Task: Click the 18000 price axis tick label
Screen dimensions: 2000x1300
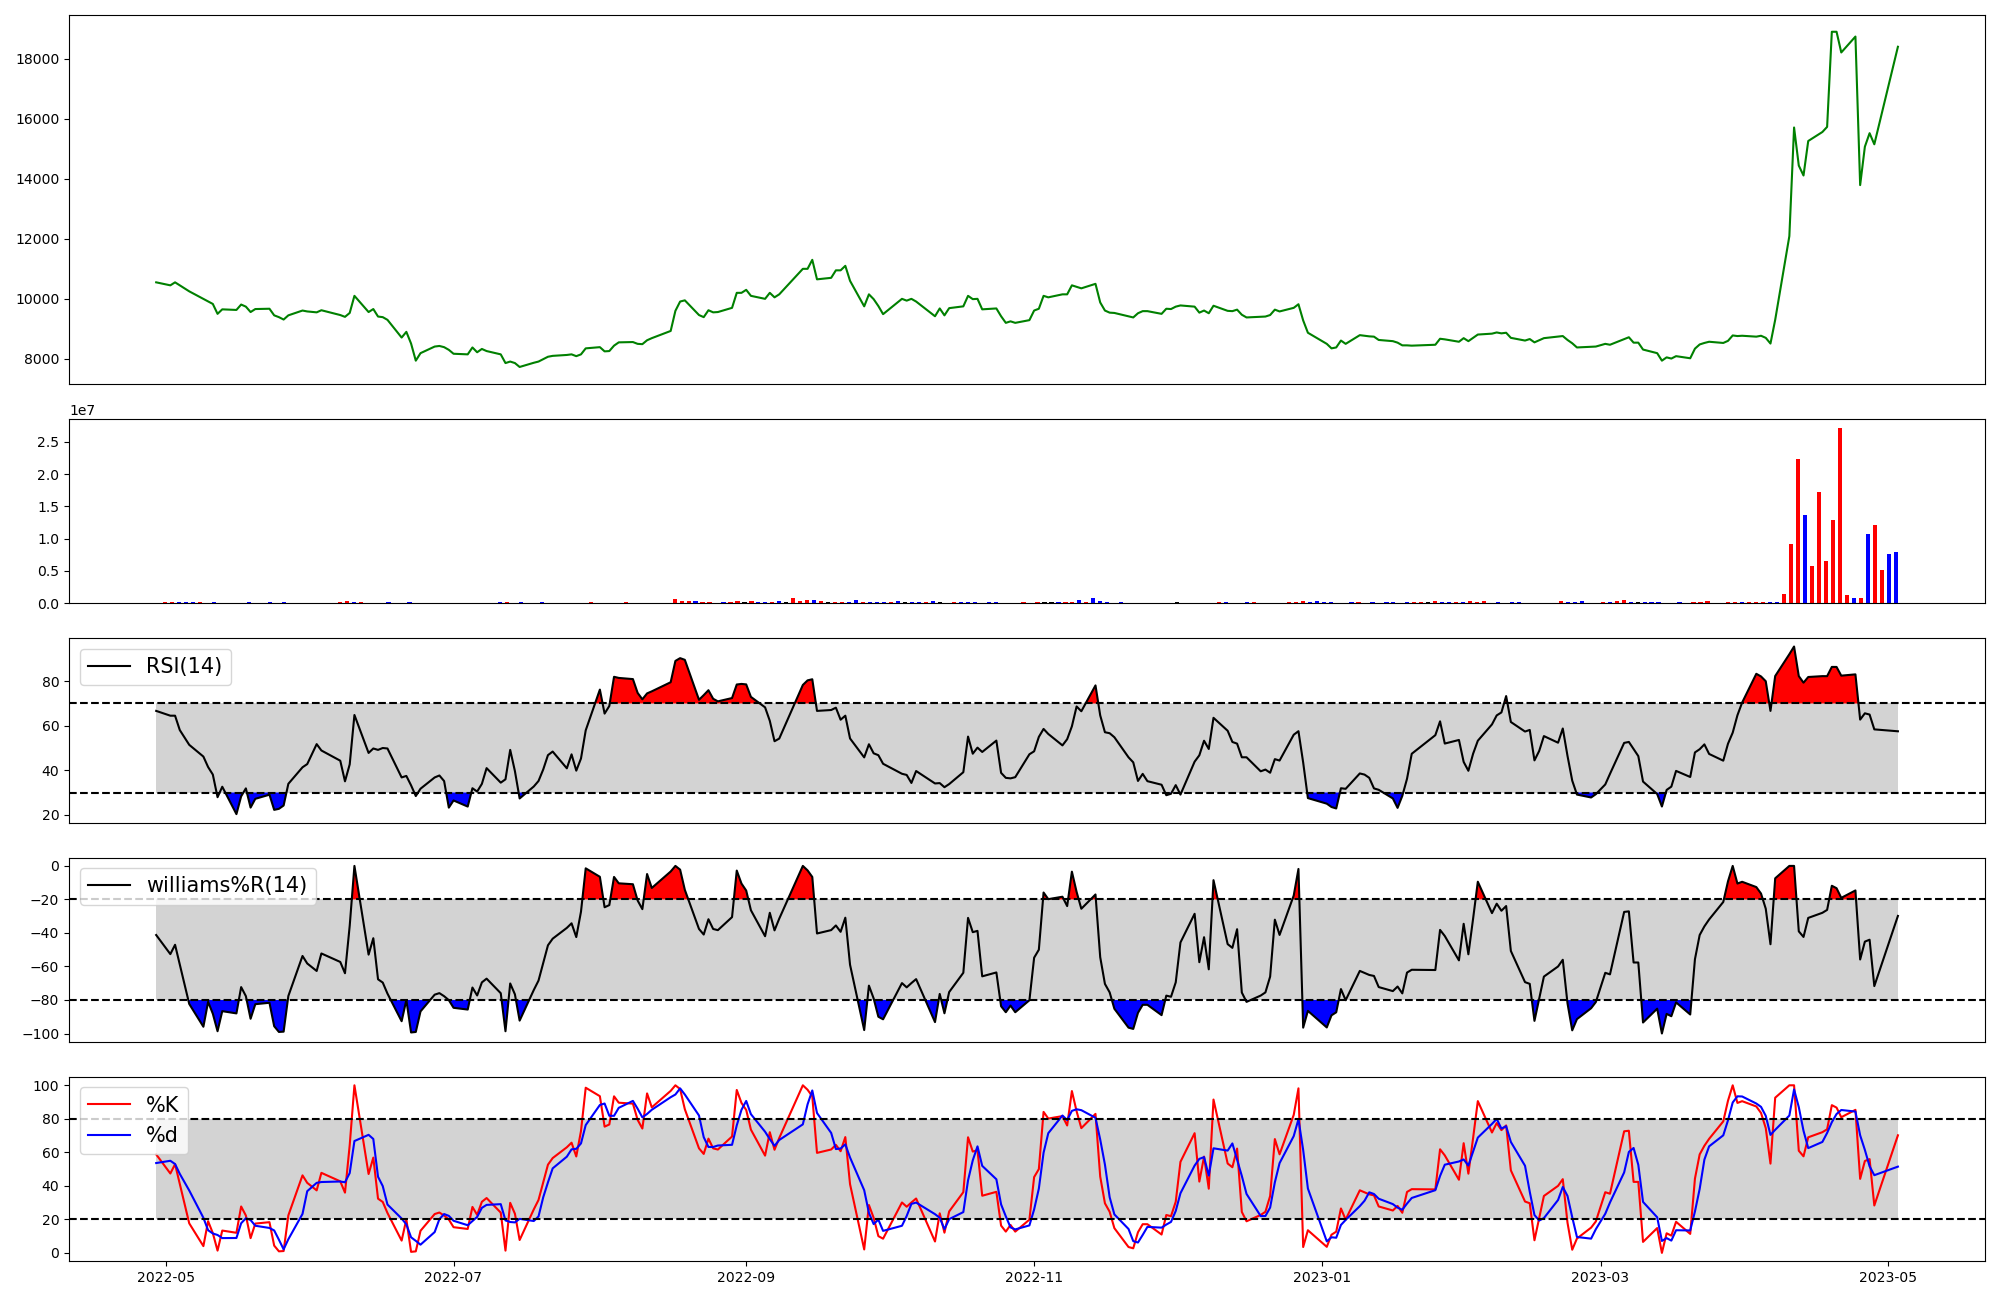Action: [x=38, y=59]
